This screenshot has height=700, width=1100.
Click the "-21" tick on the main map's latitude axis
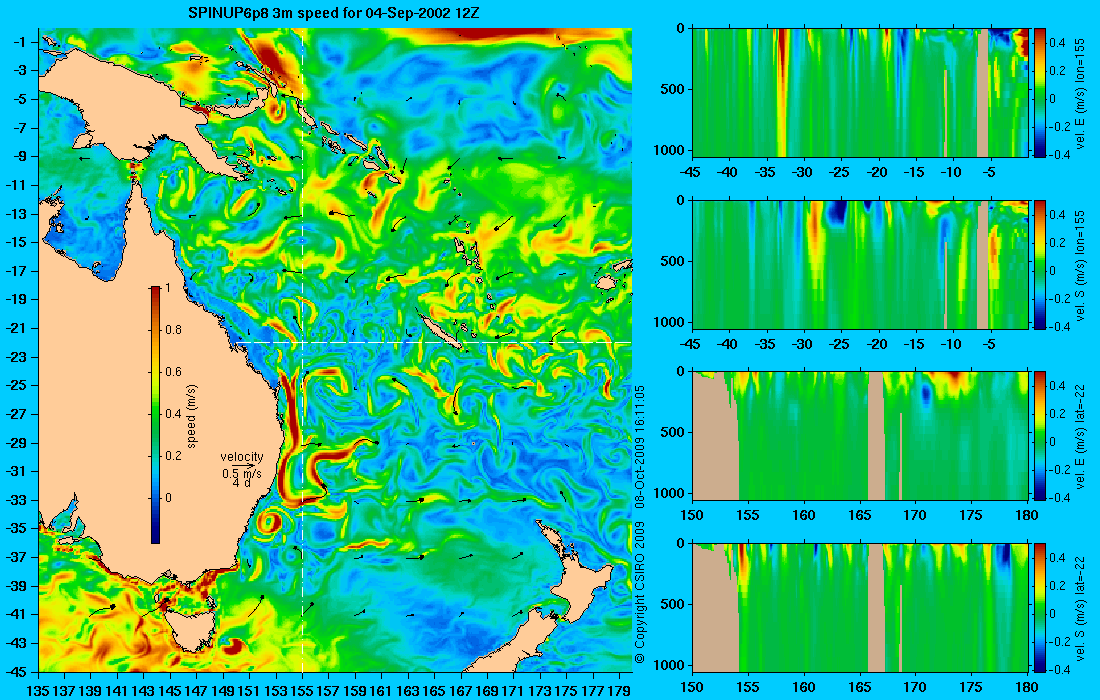[x=16, y=328]
